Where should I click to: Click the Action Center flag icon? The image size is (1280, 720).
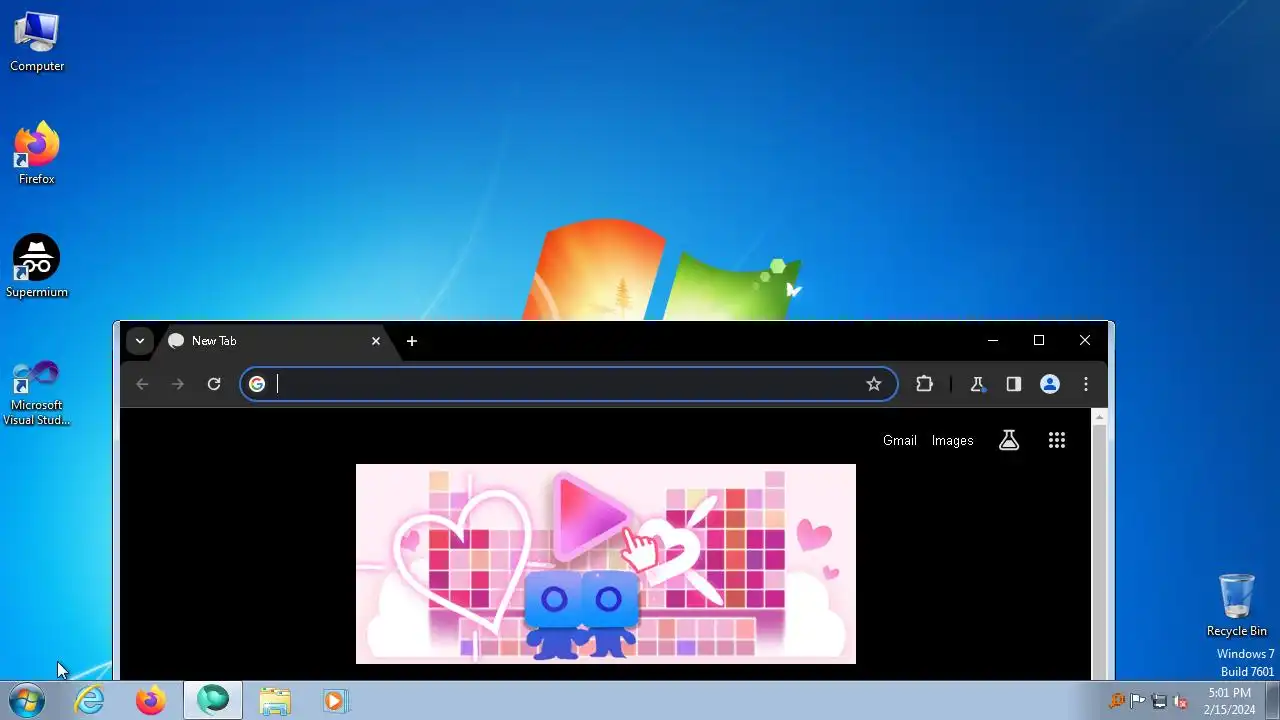coord(1138,701)
